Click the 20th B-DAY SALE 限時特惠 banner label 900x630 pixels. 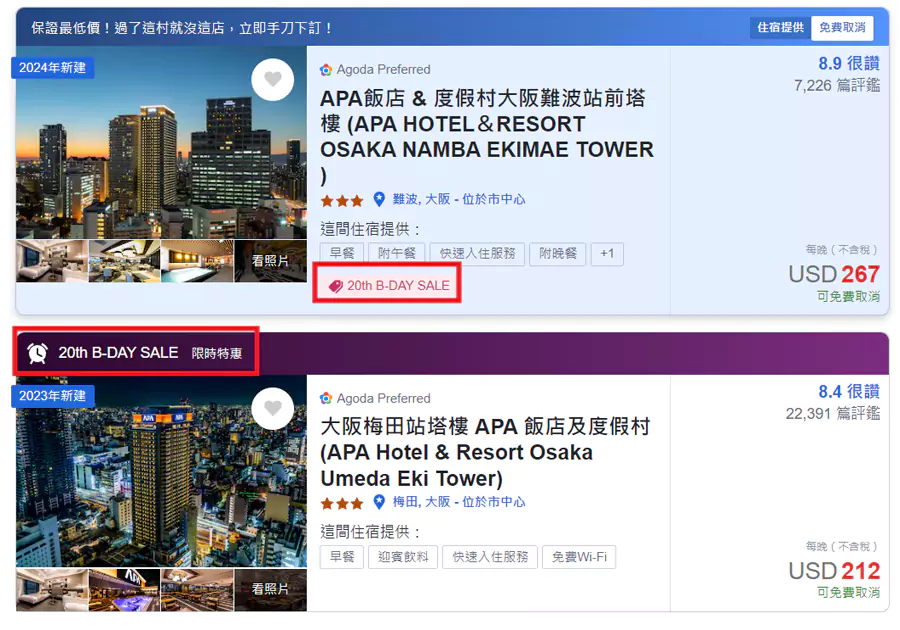click(136, 353)
